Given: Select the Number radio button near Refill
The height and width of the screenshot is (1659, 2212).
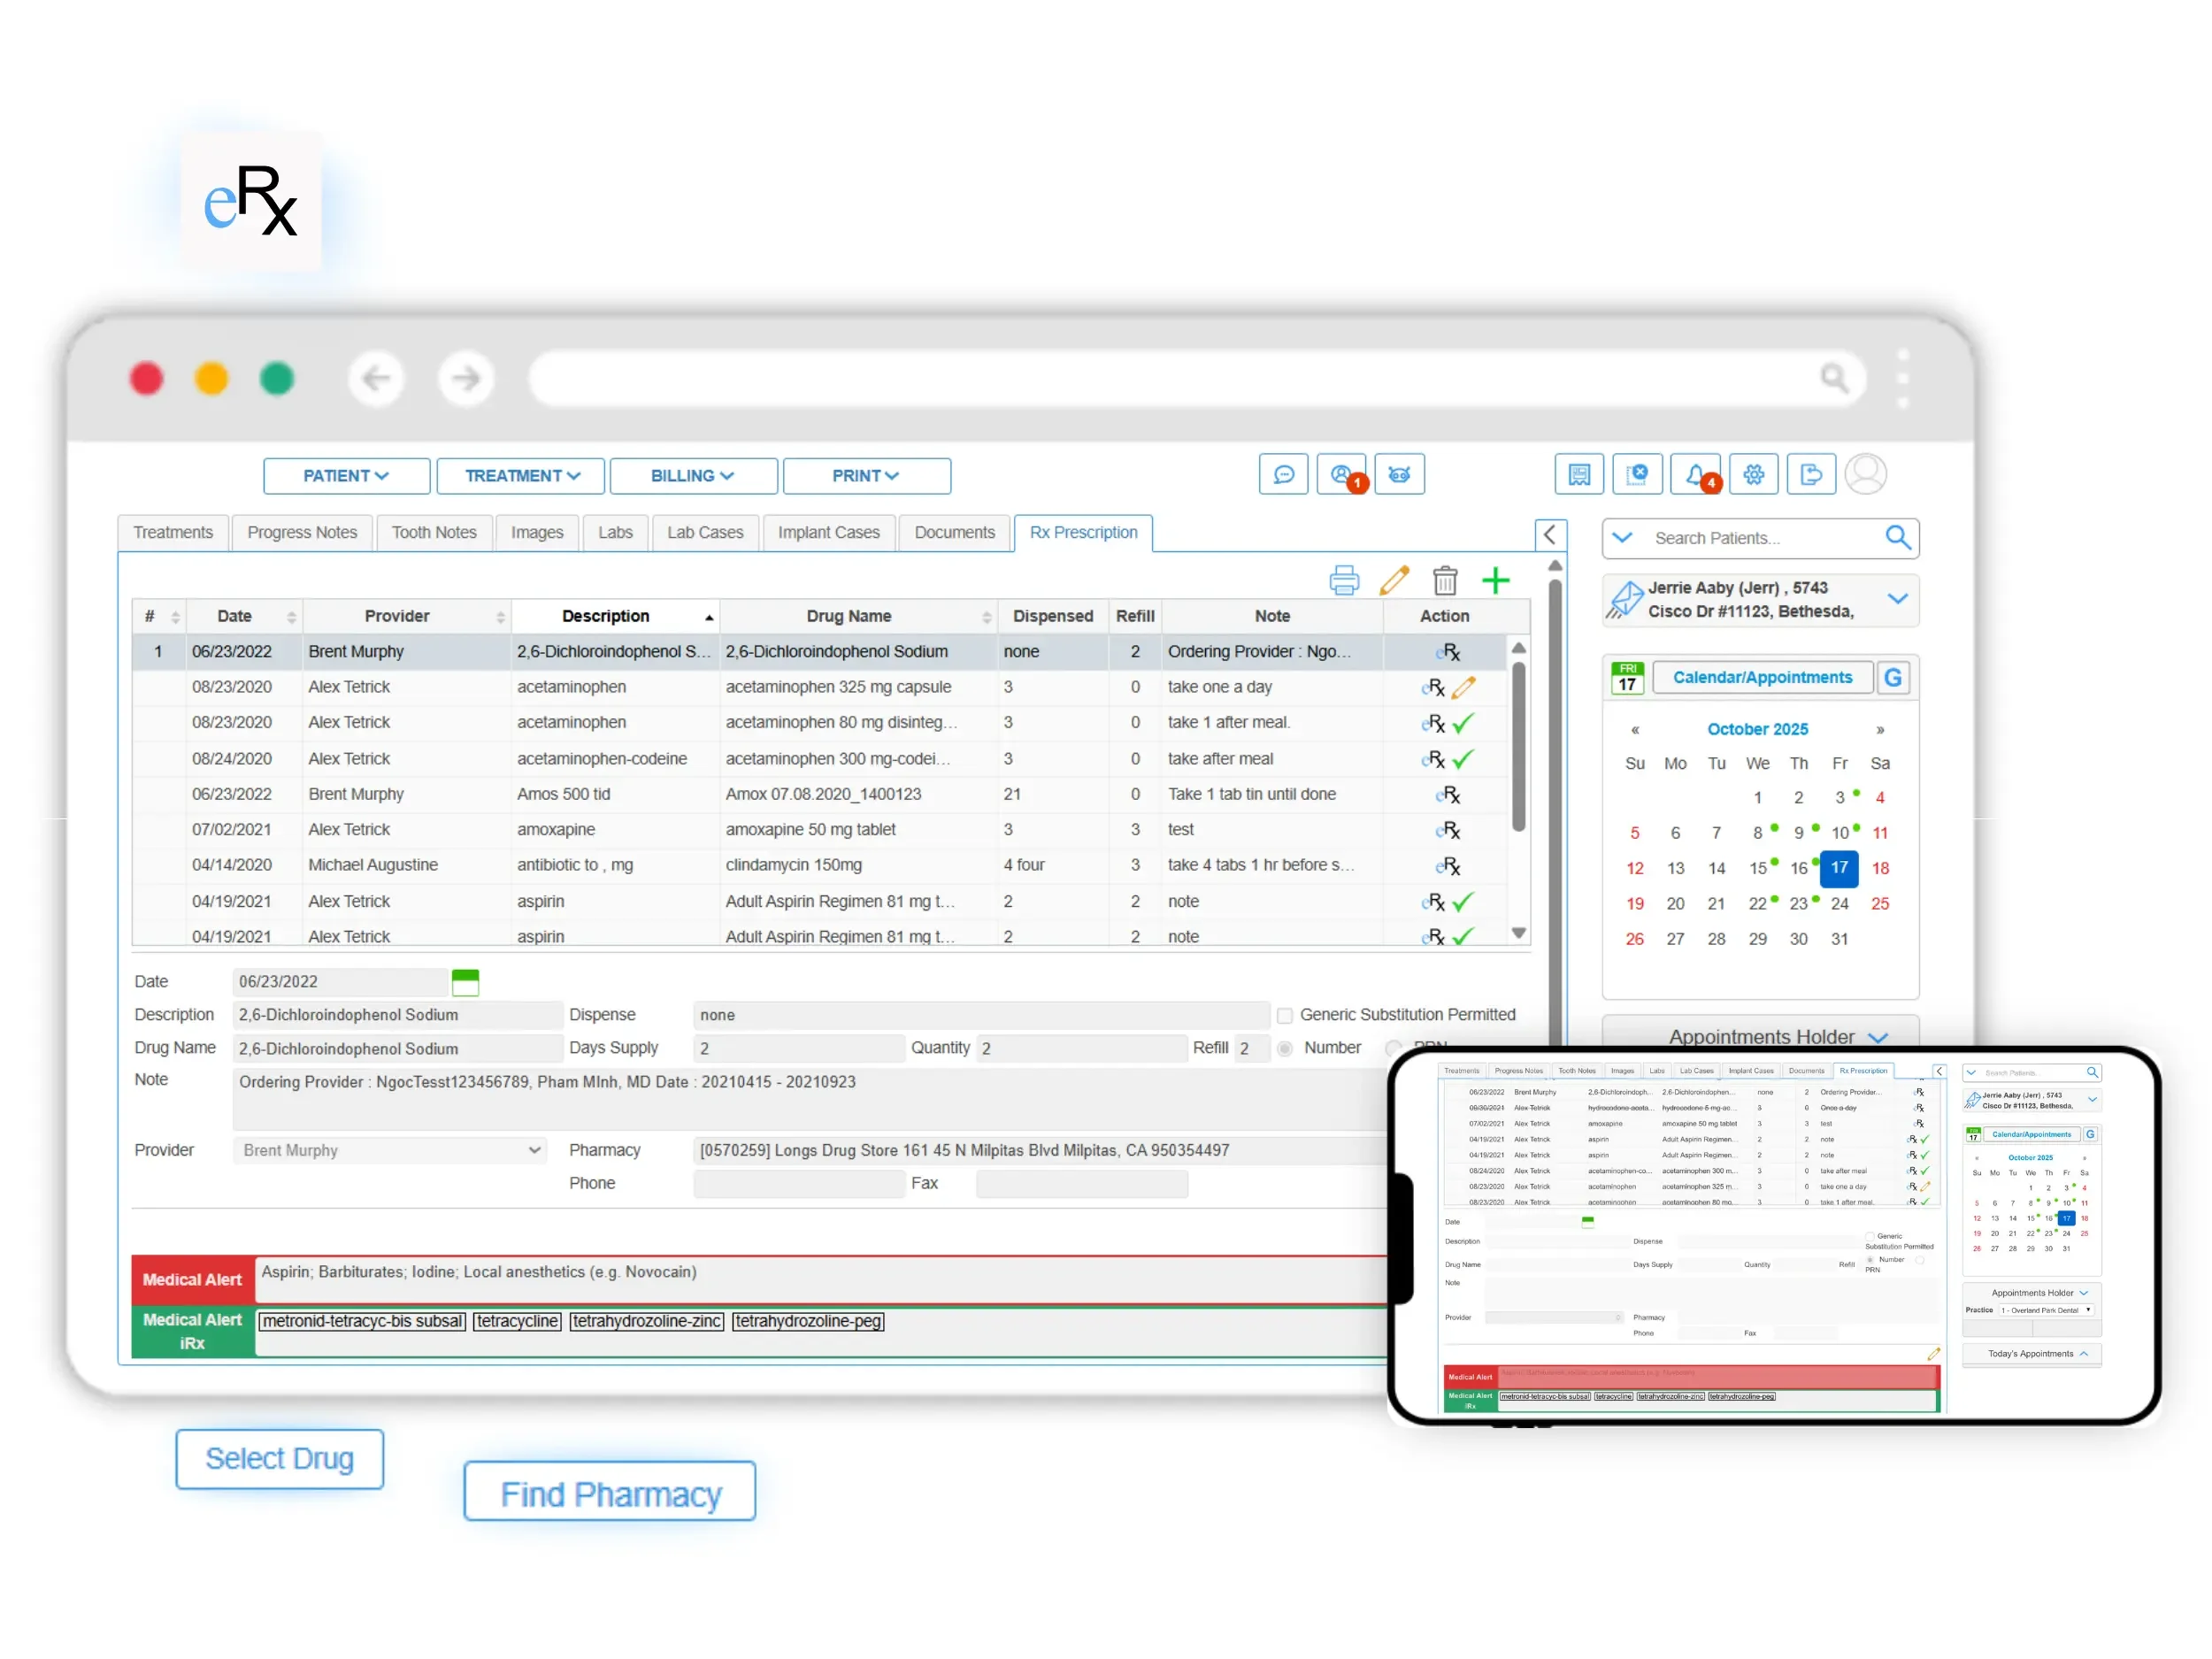Looking at the screenshot, I should click(x=1286, y=1048).
